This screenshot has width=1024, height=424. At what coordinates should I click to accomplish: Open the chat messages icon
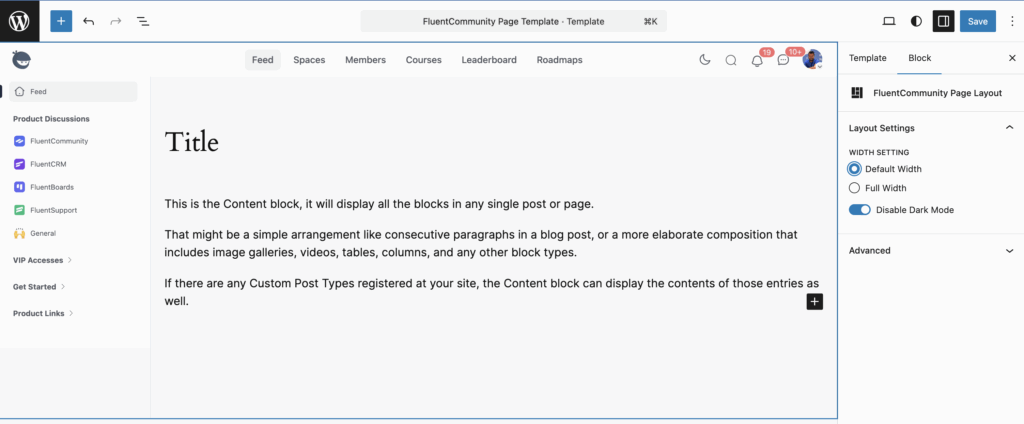click(783, 61)
